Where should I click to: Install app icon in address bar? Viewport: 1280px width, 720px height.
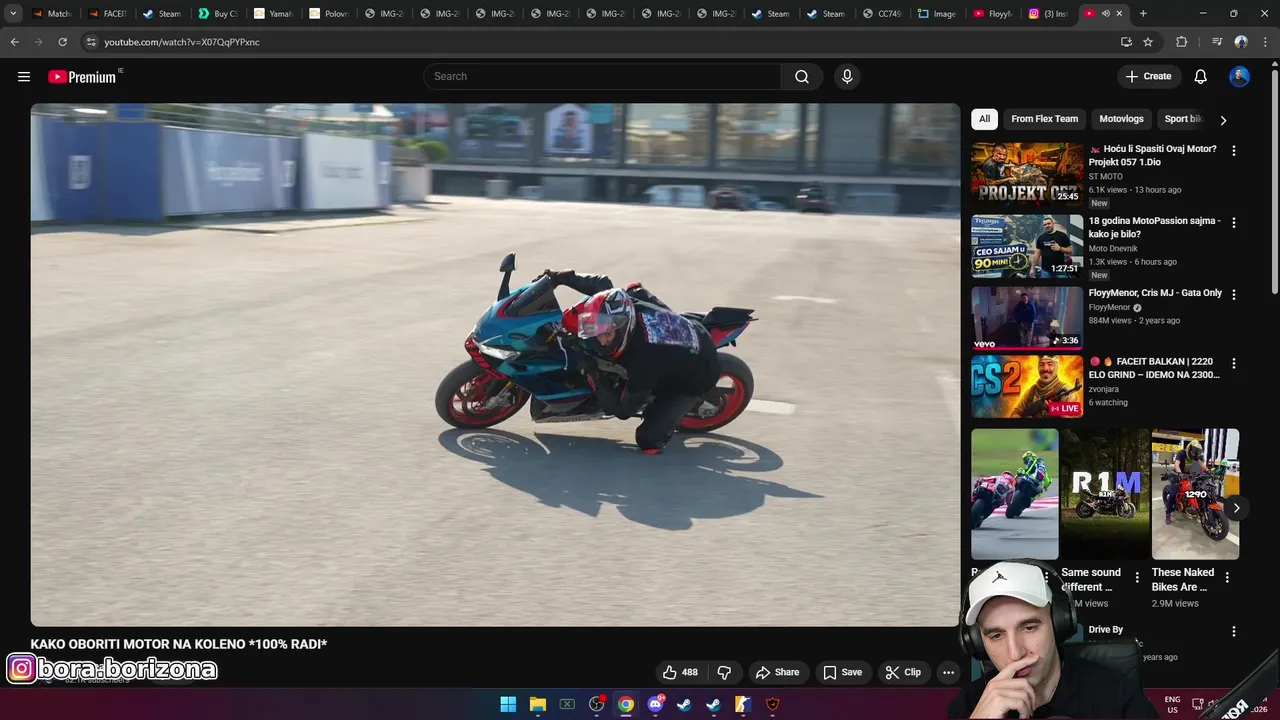[1126, 42]
